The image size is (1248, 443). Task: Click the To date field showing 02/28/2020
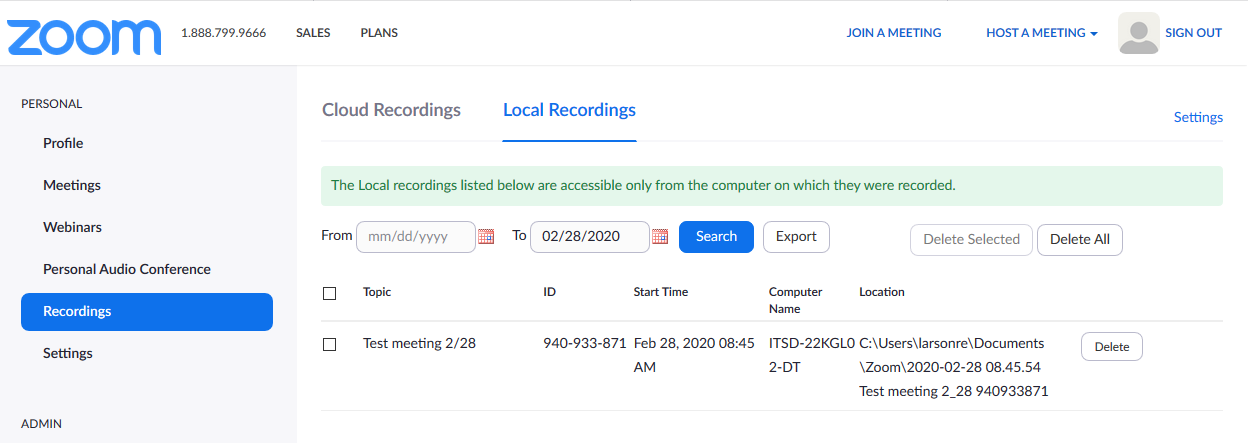tap(590, 237)
